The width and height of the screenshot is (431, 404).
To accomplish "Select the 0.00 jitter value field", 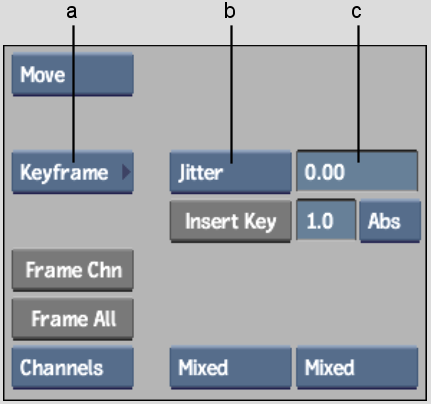I will pyautogui.click(x=357, y=171).
